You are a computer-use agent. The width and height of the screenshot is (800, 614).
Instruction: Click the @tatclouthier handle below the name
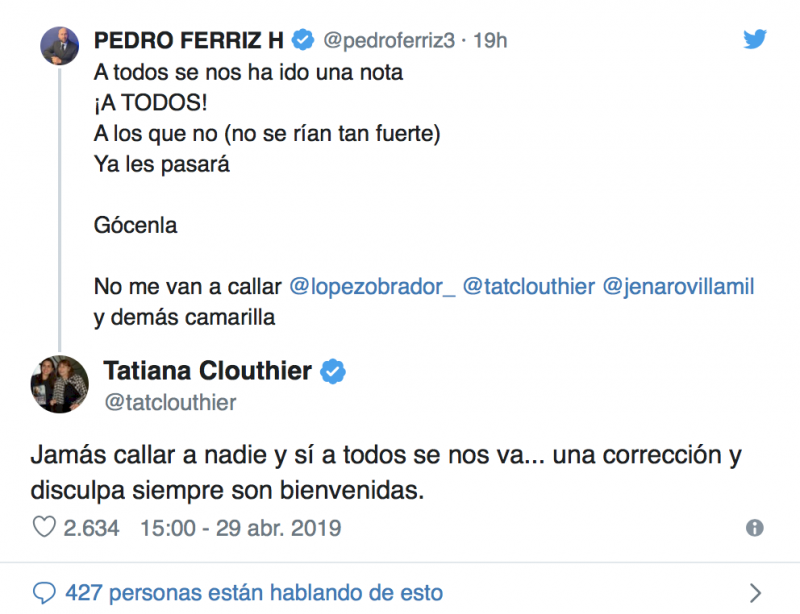click(170, 402)
